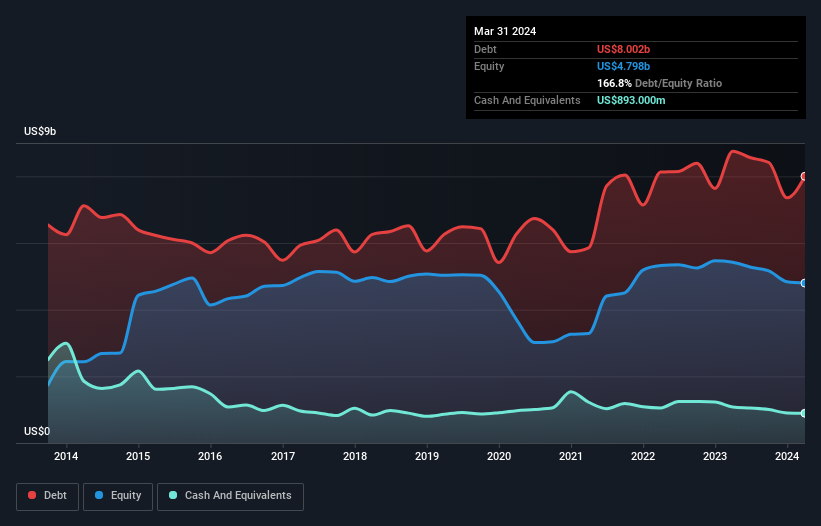Click Cash And Equivalents label in tooltip
821x526 pixels.
(x=527, y=100)
